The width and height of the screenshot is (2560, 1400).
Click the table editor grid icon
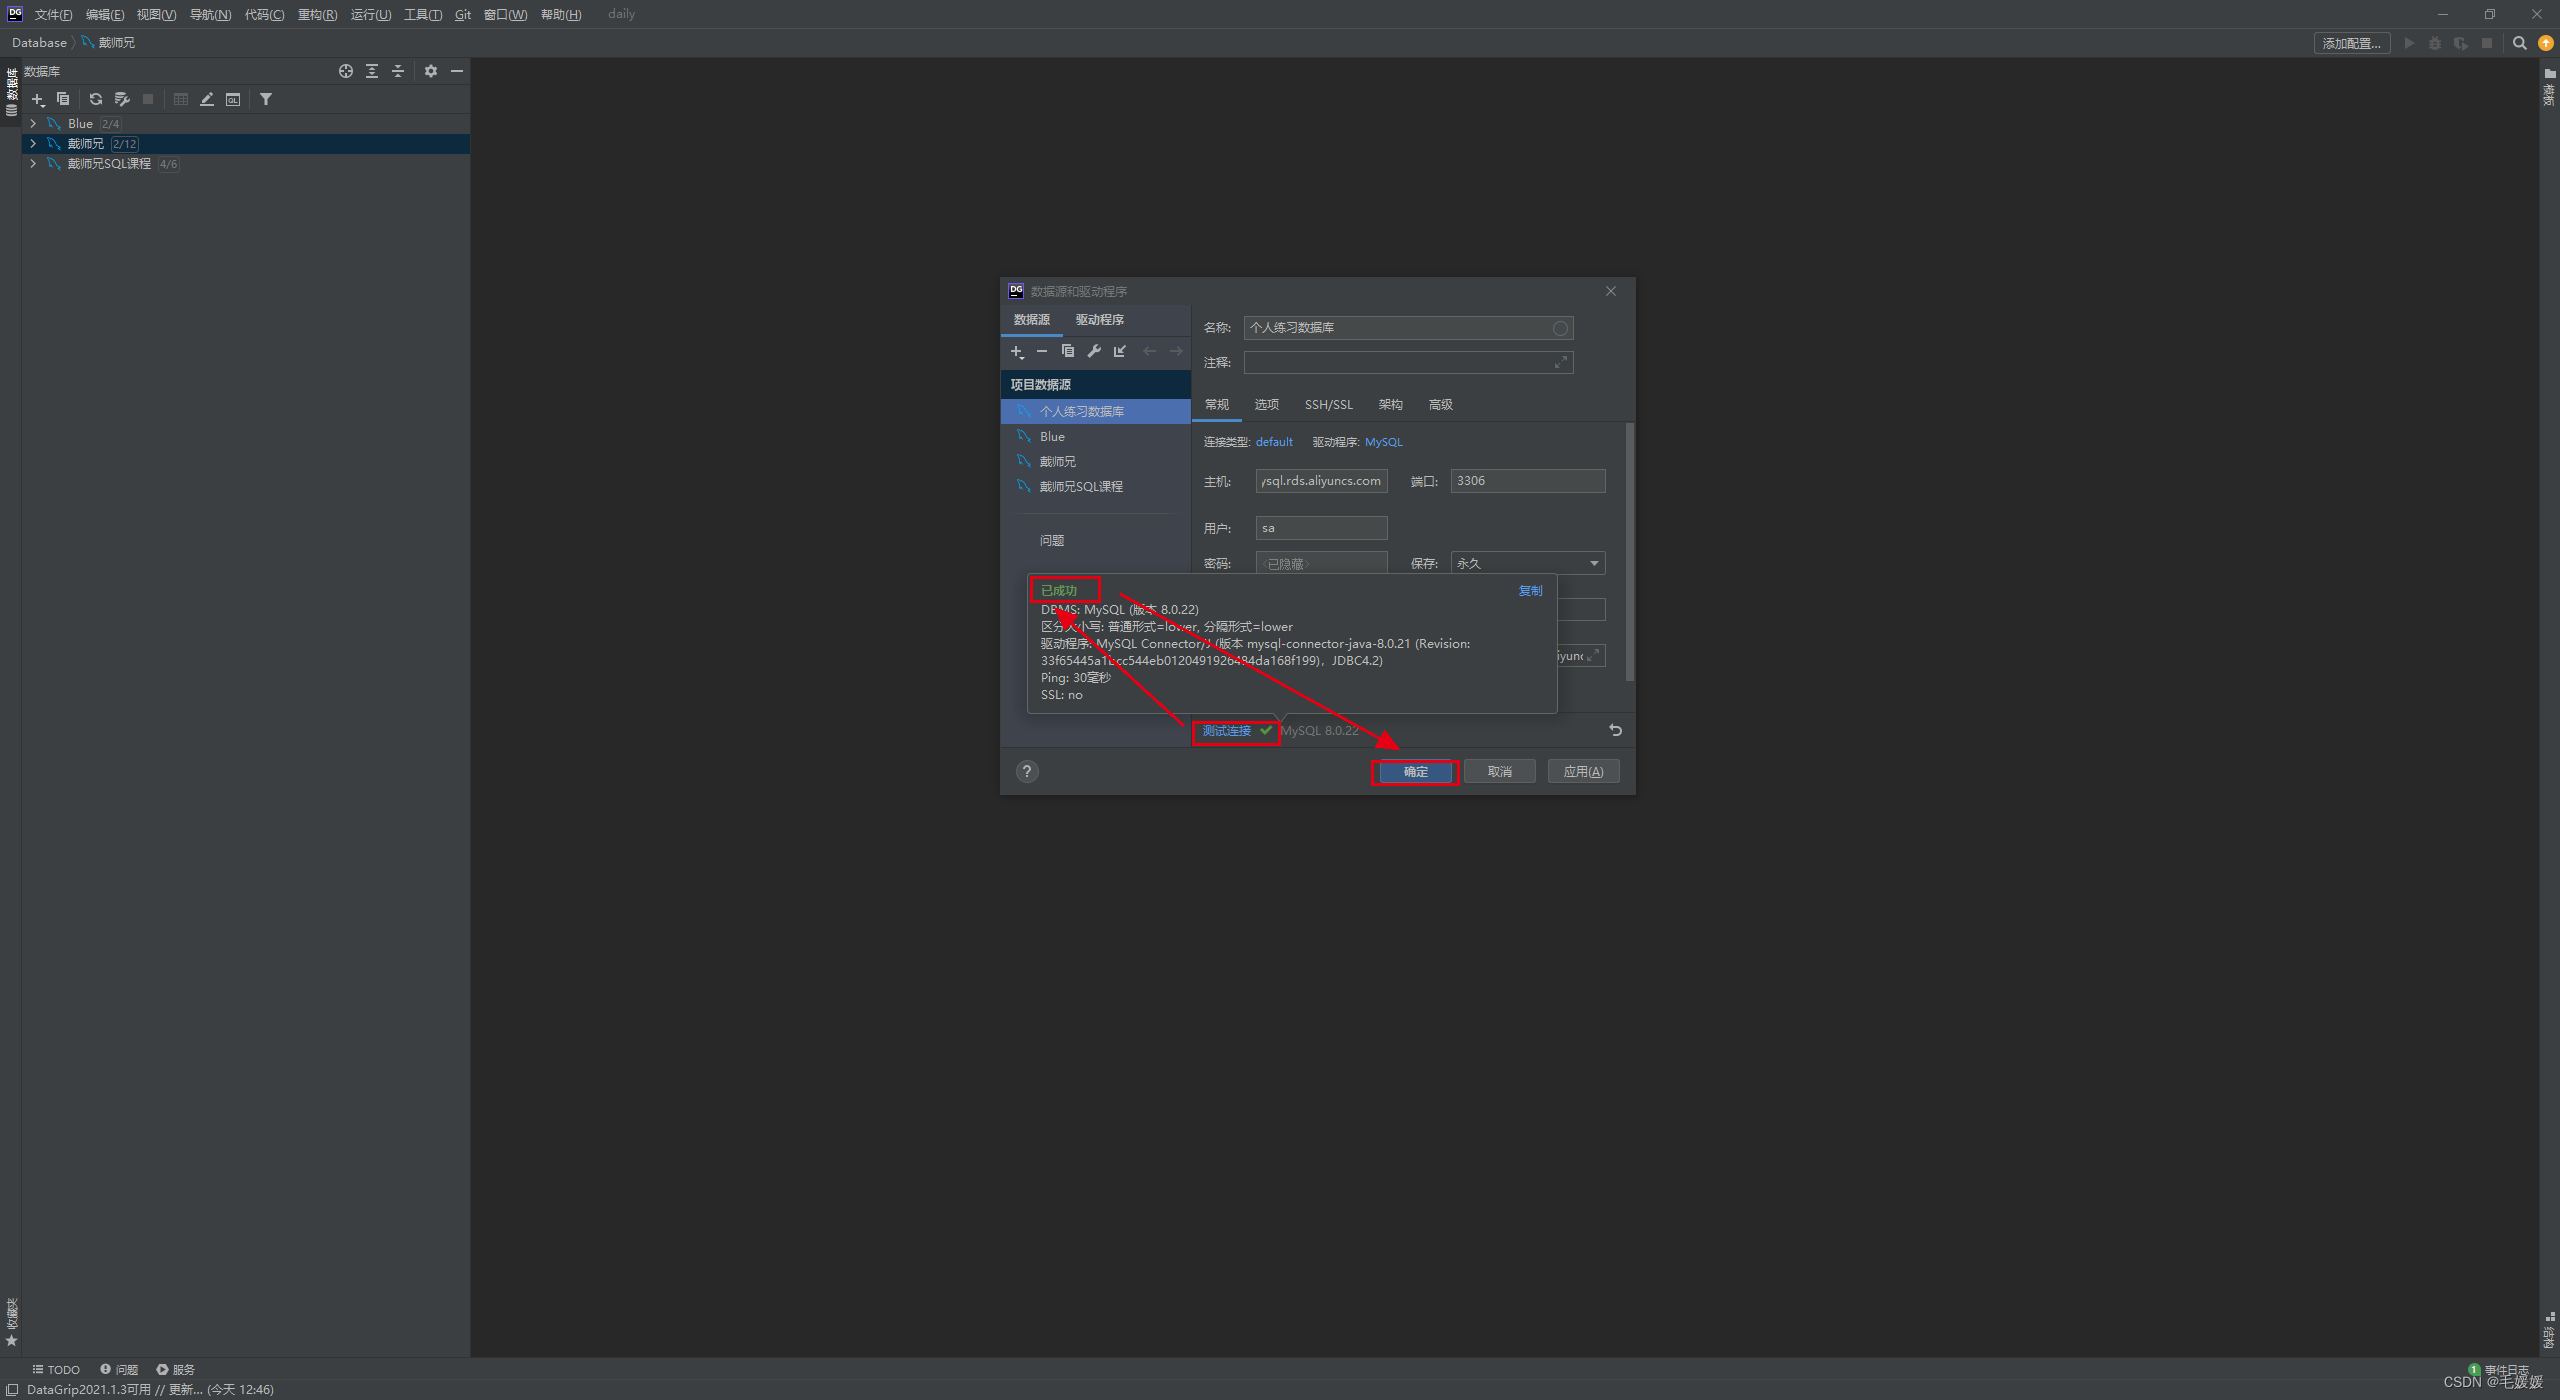[181, 99]
